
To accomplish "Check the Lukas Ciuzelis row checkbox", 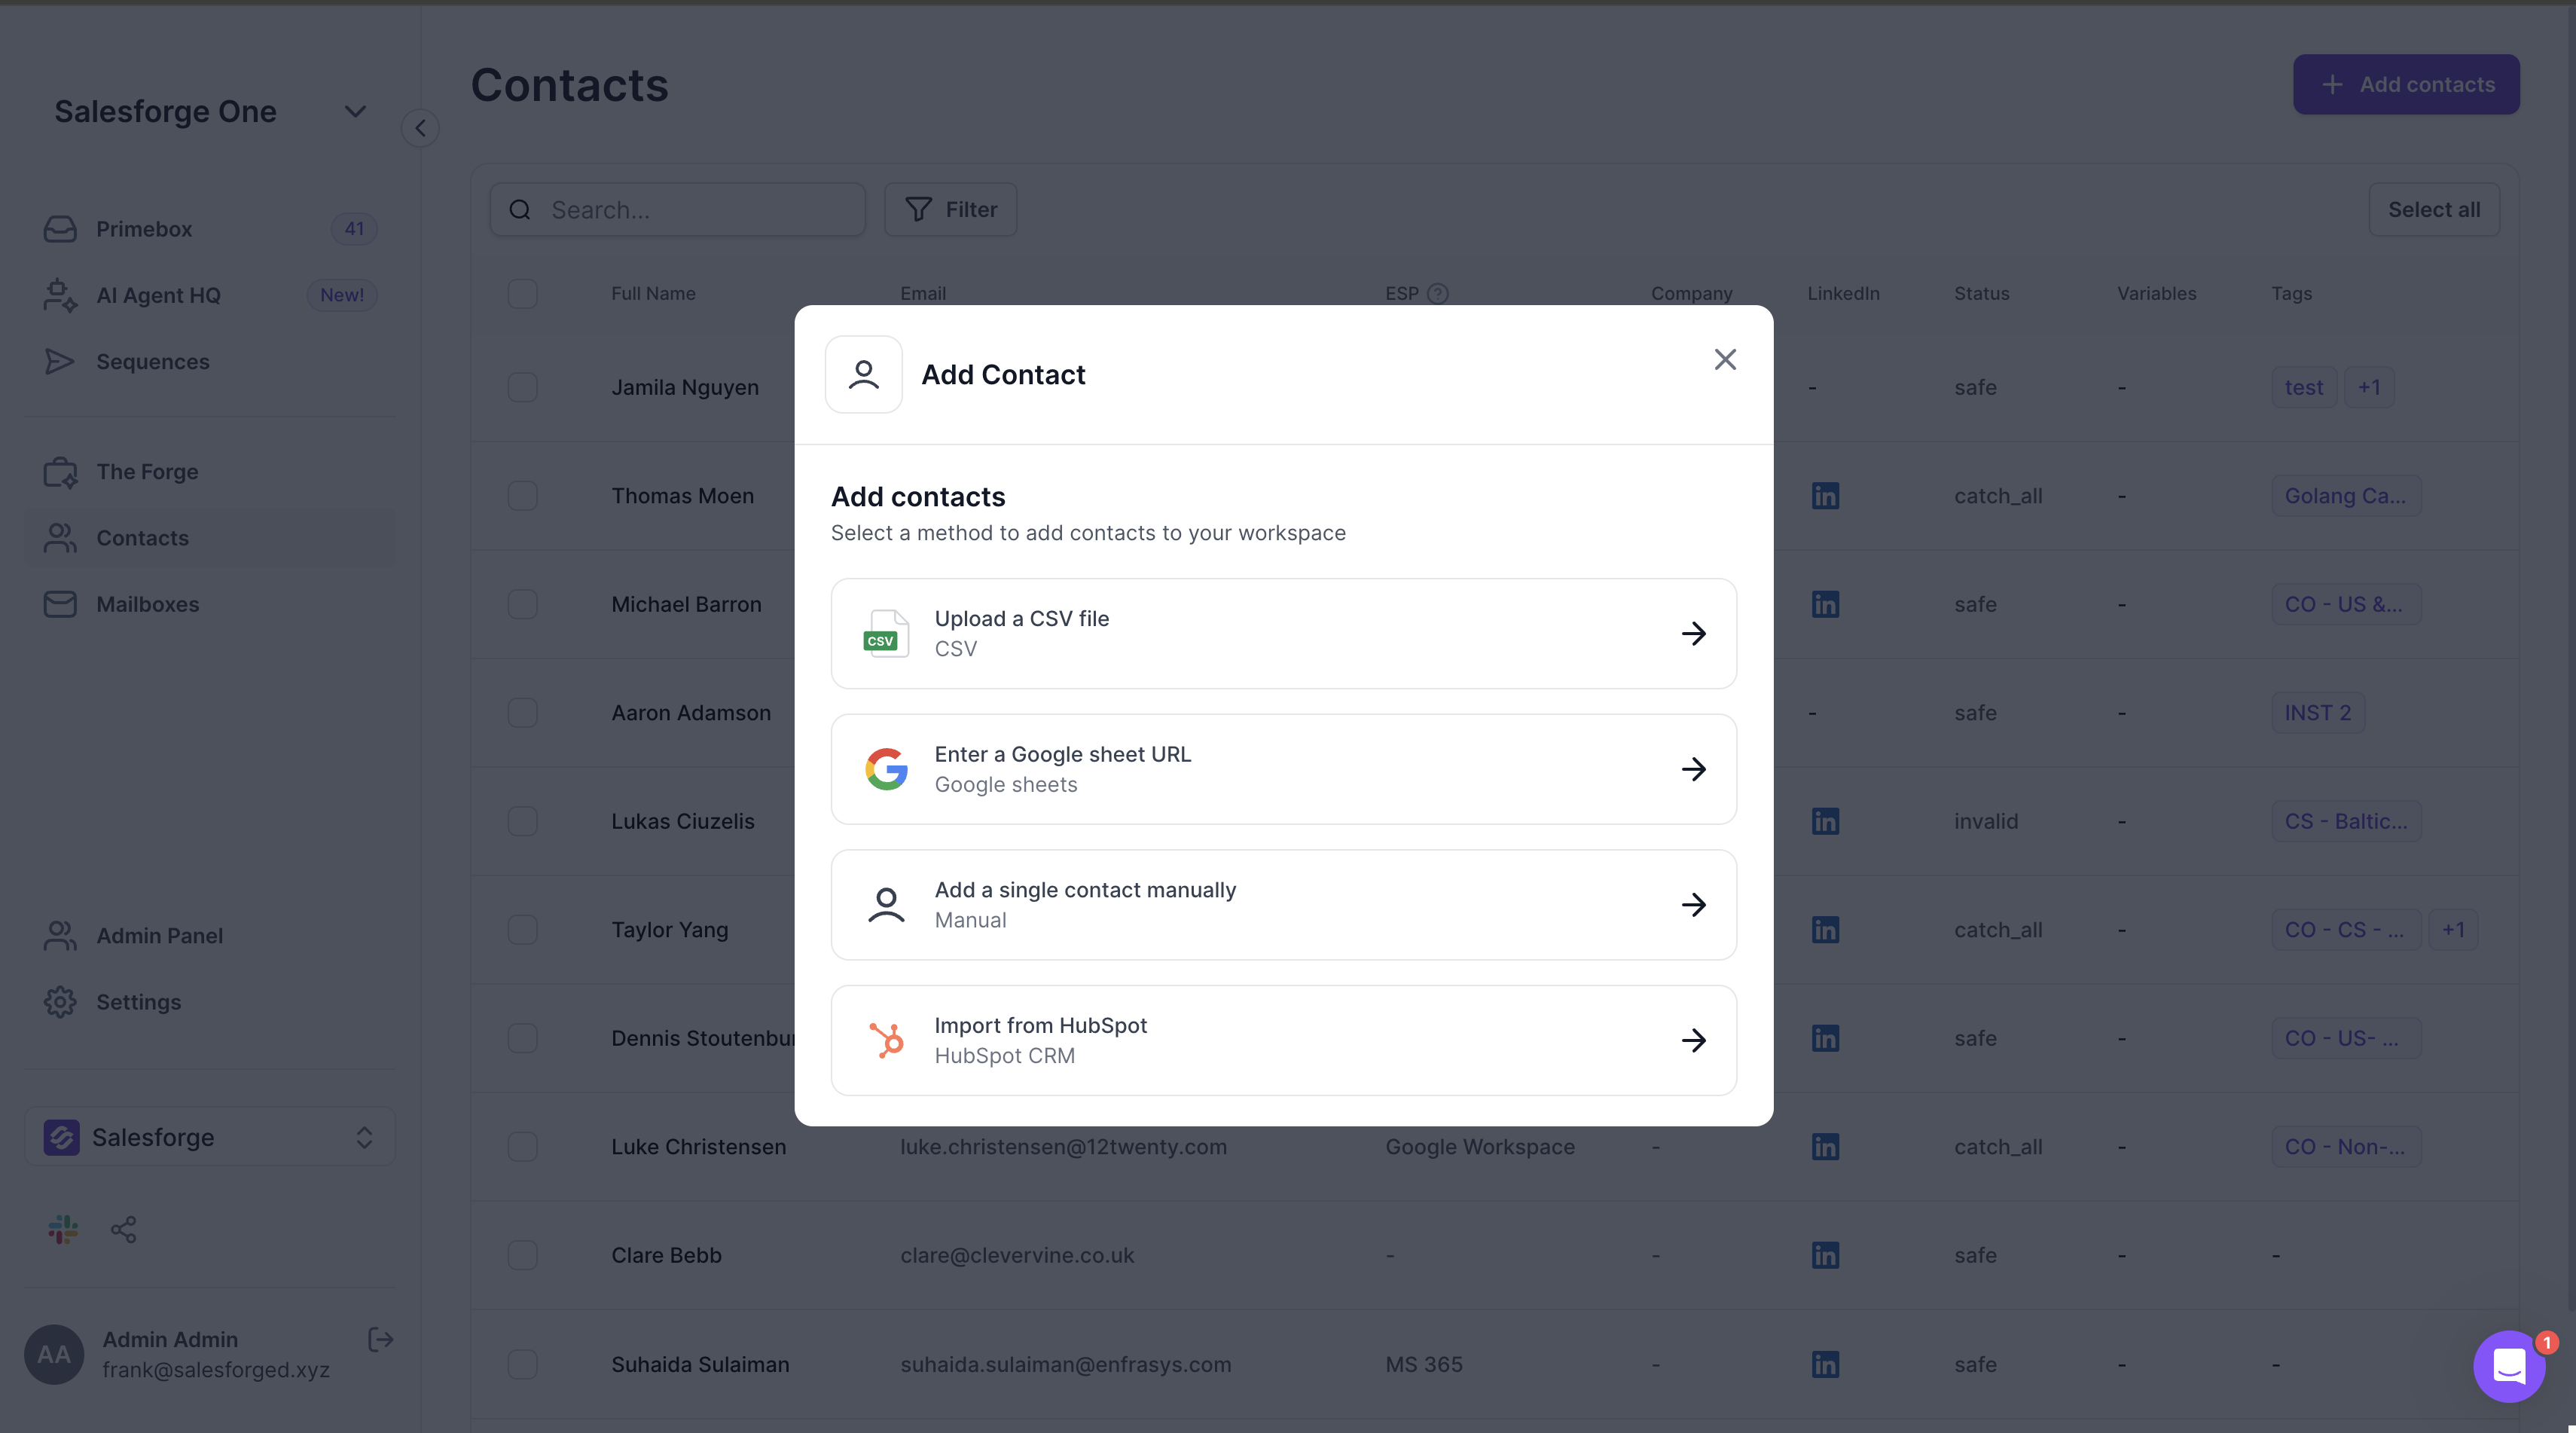I will pos(522,821).
